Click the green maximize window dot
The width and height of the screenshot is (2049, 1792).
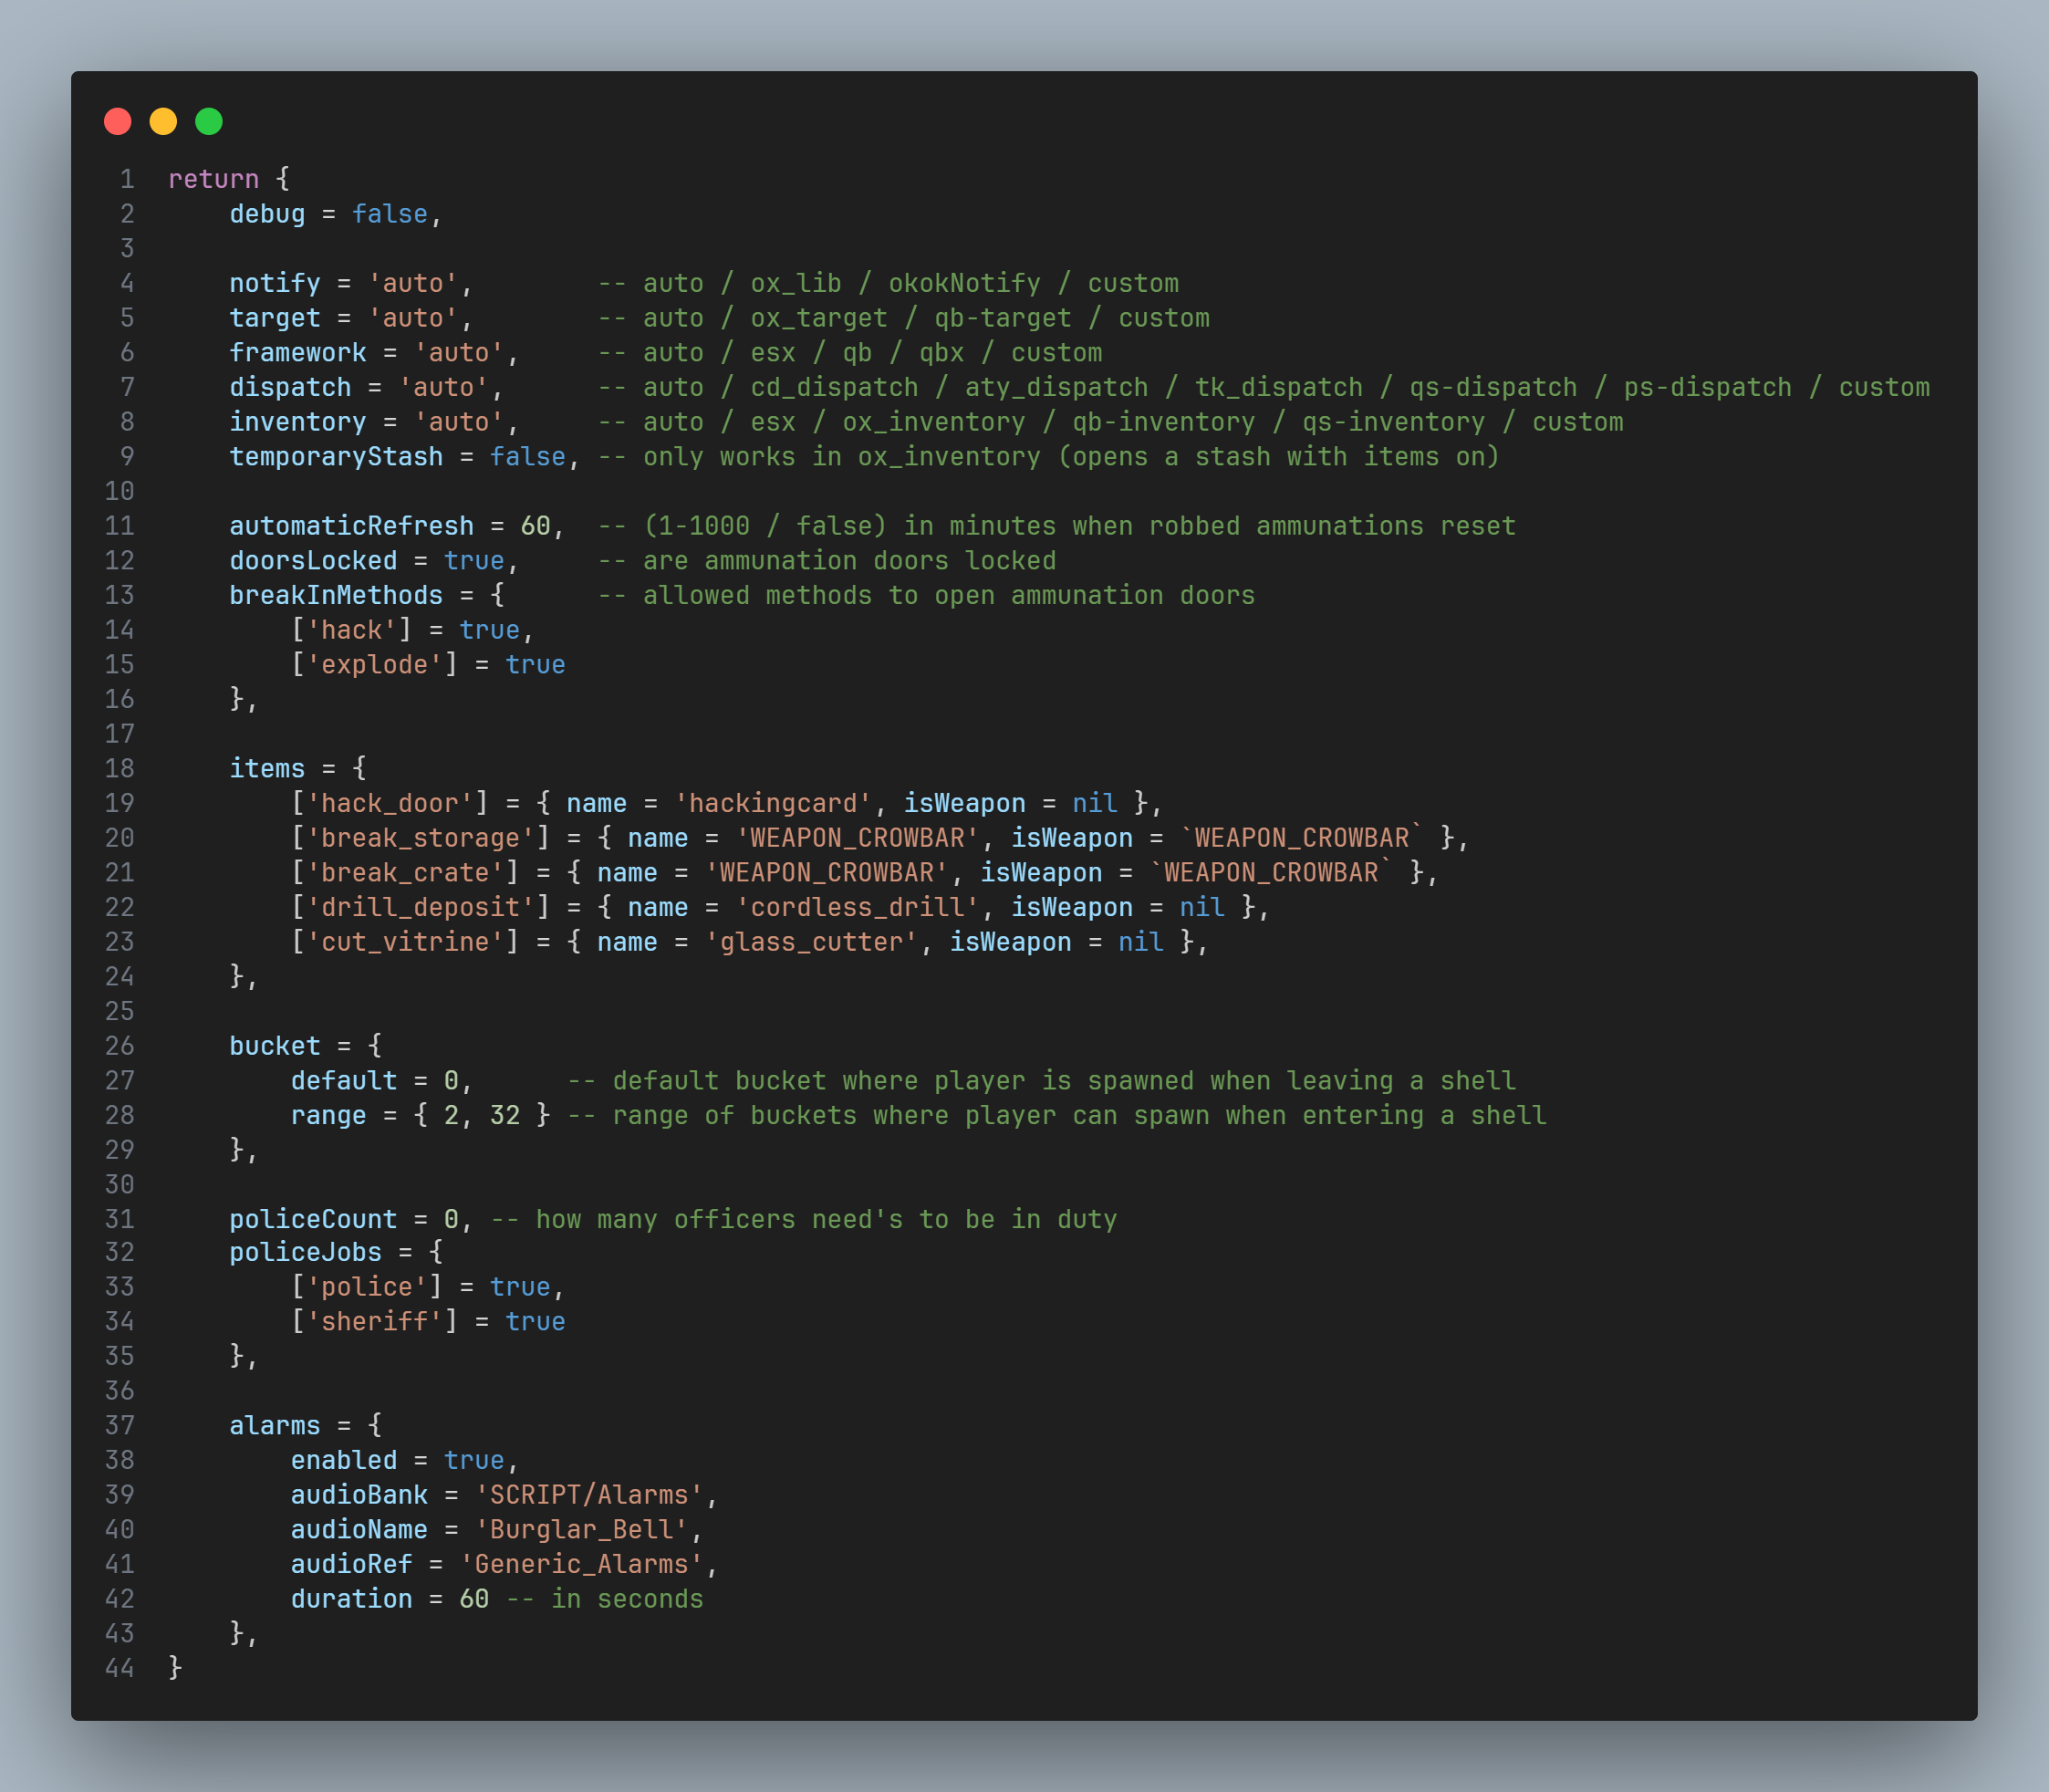pos(209,121)
